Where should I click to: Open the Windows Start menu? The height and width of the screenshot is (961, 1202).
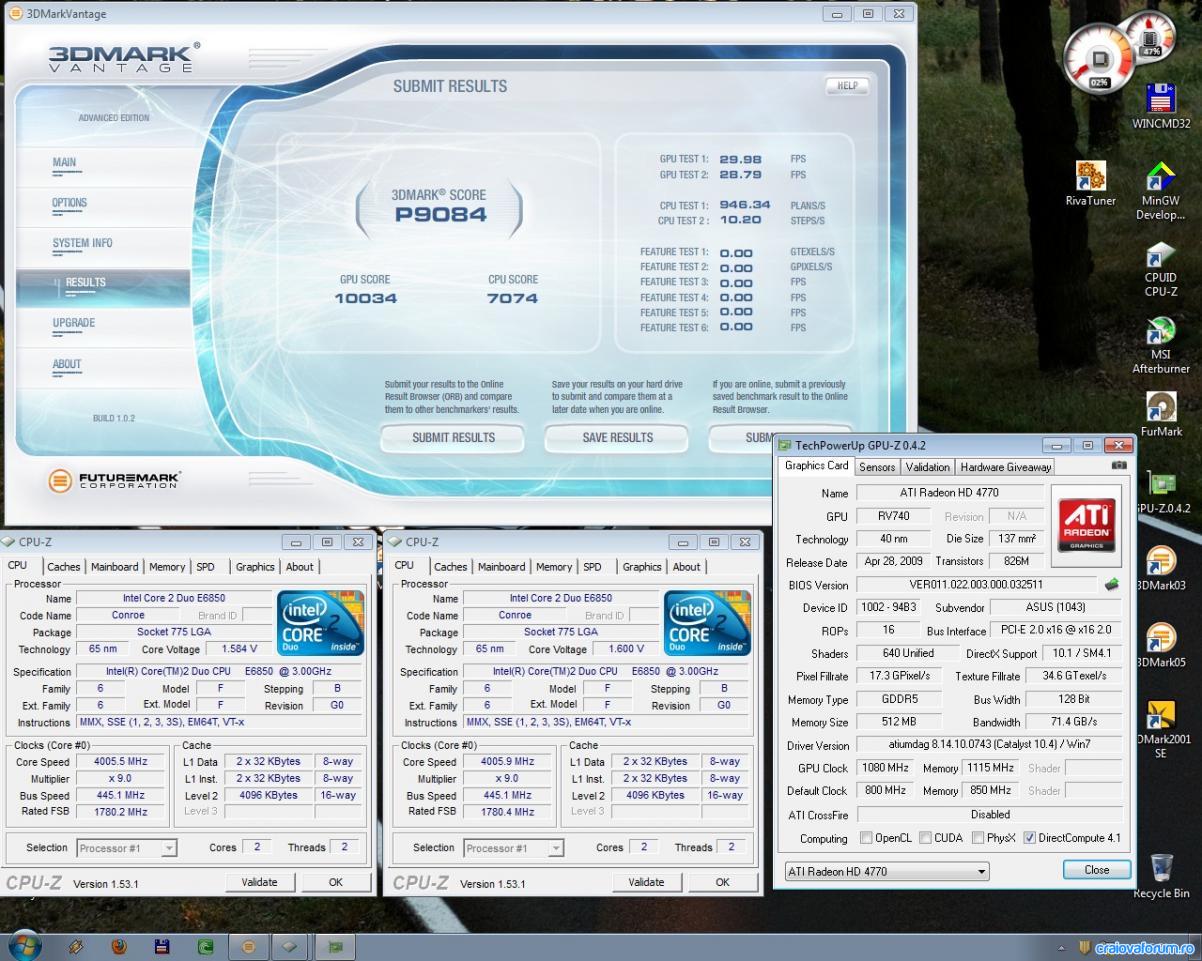[x=24, y=945]
